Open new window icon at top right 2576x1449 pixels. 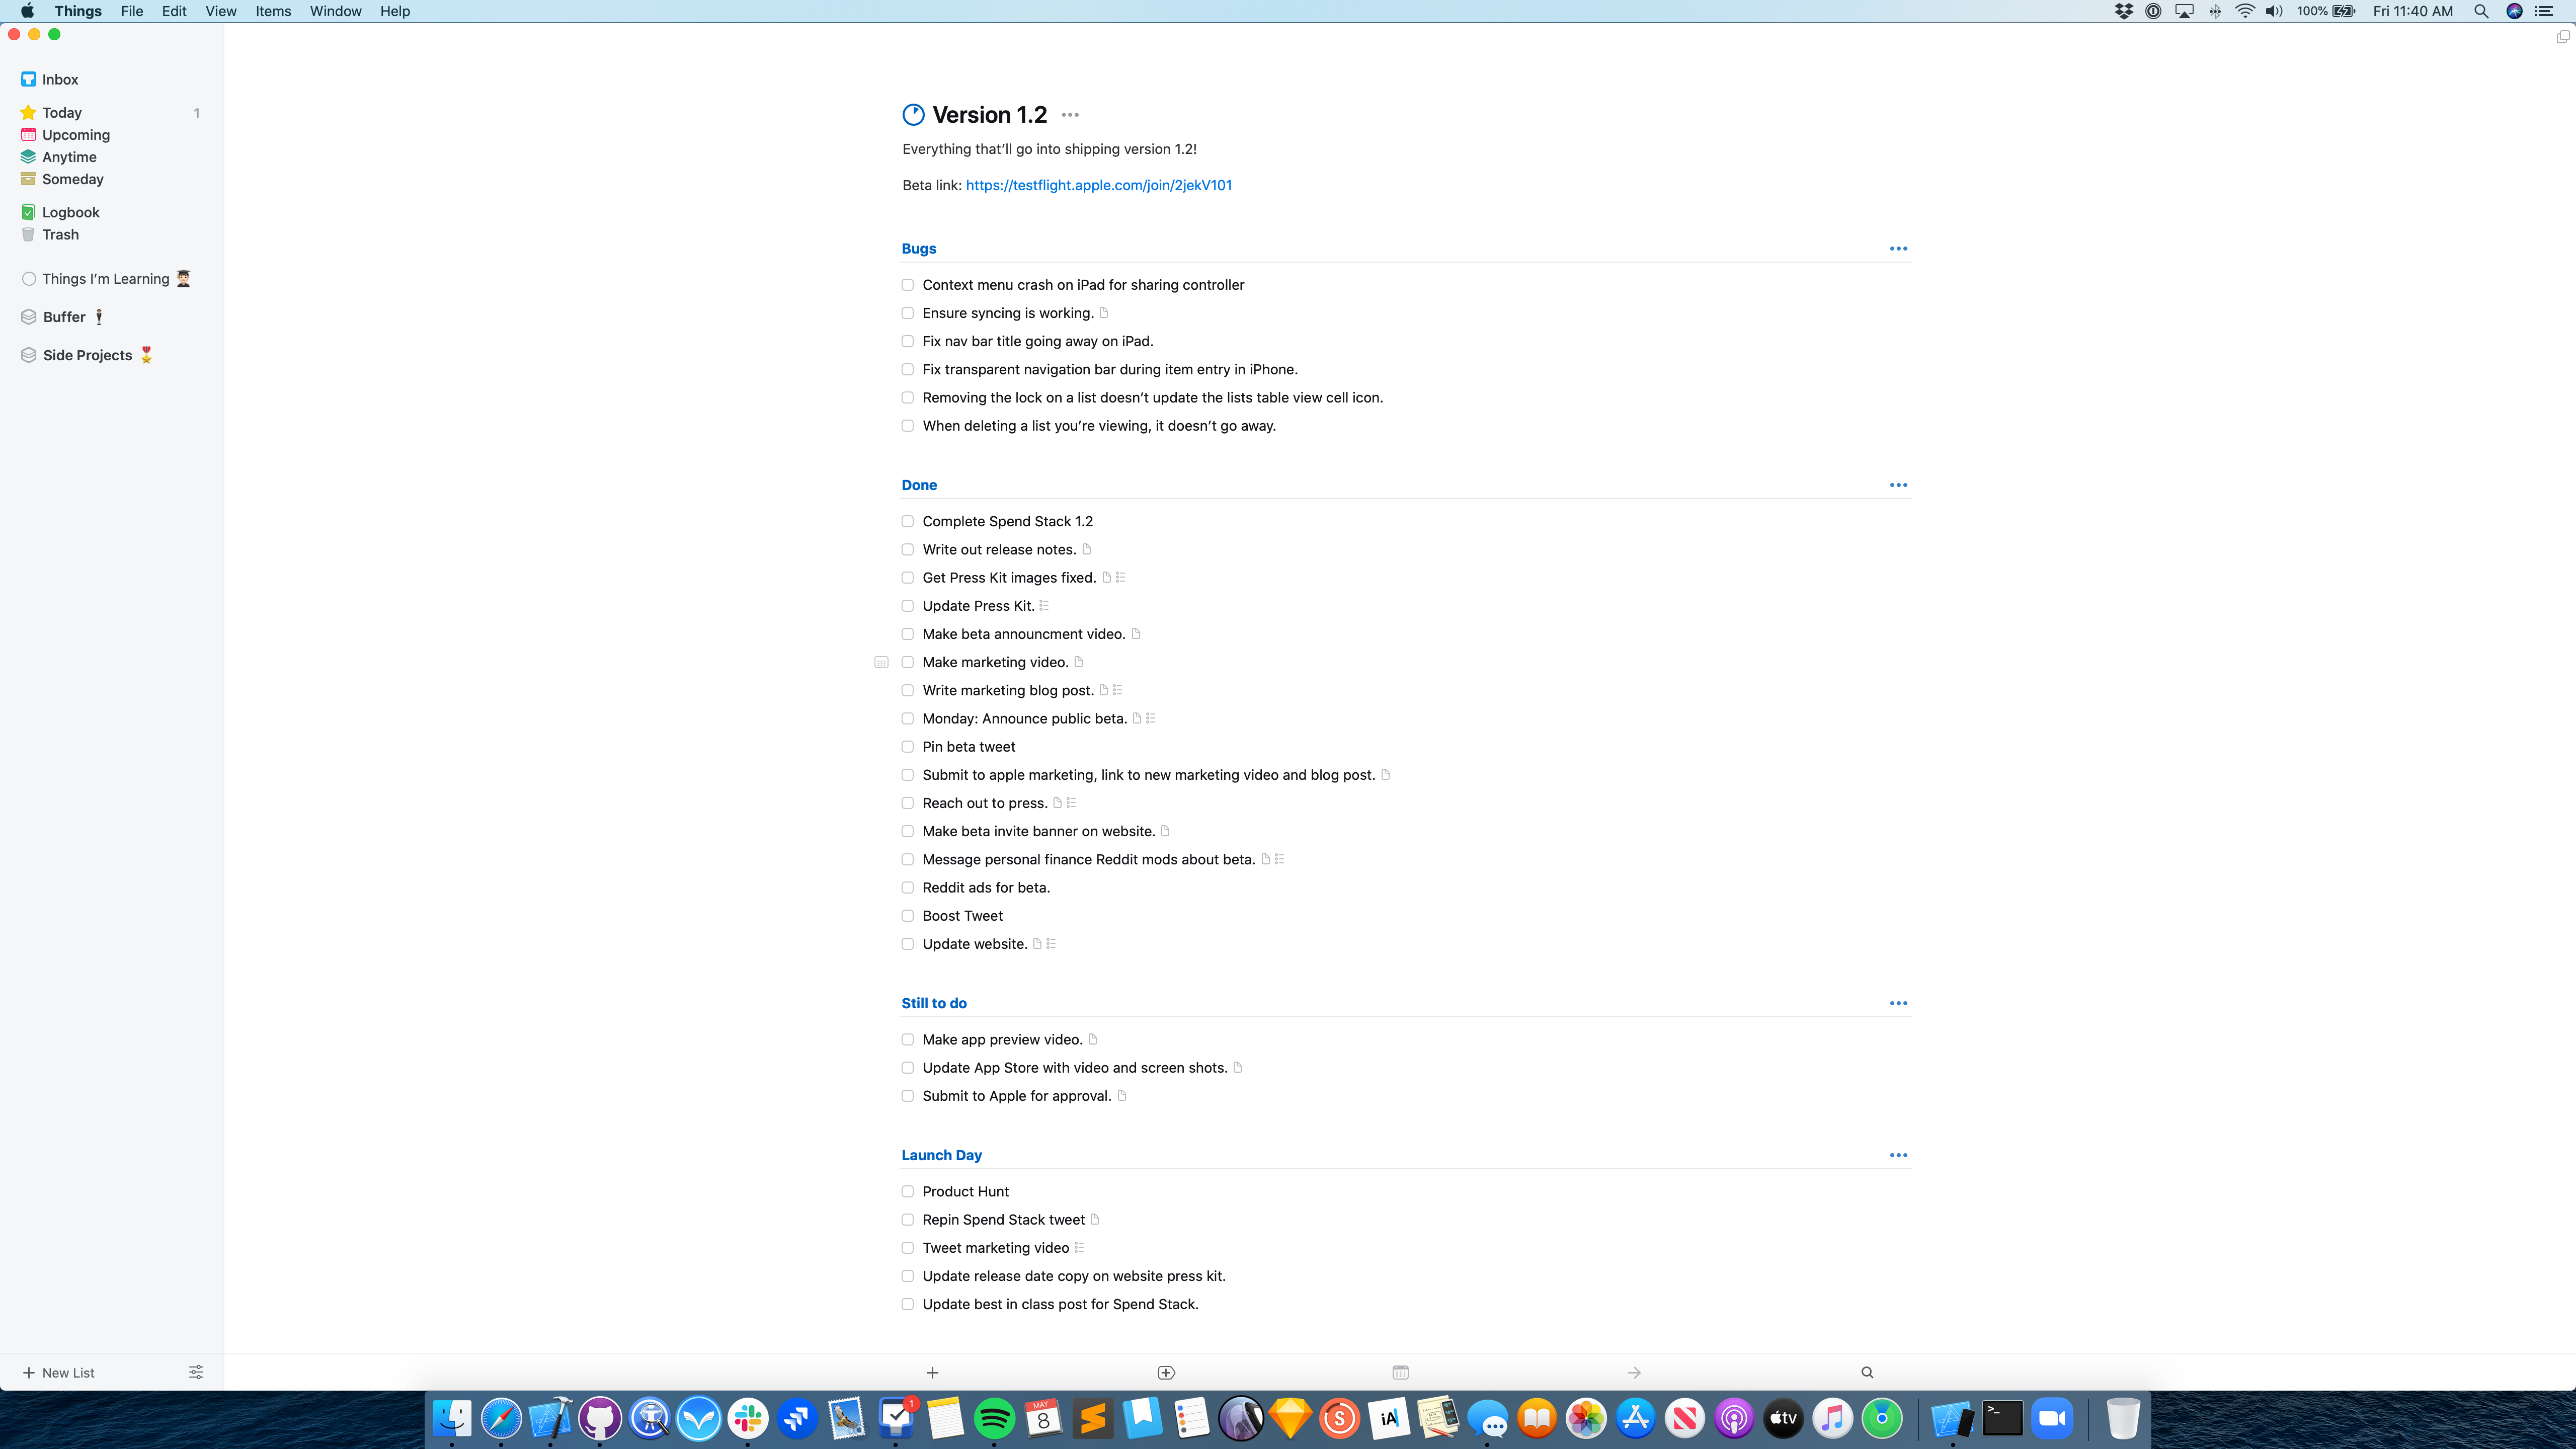(2562, 37)
